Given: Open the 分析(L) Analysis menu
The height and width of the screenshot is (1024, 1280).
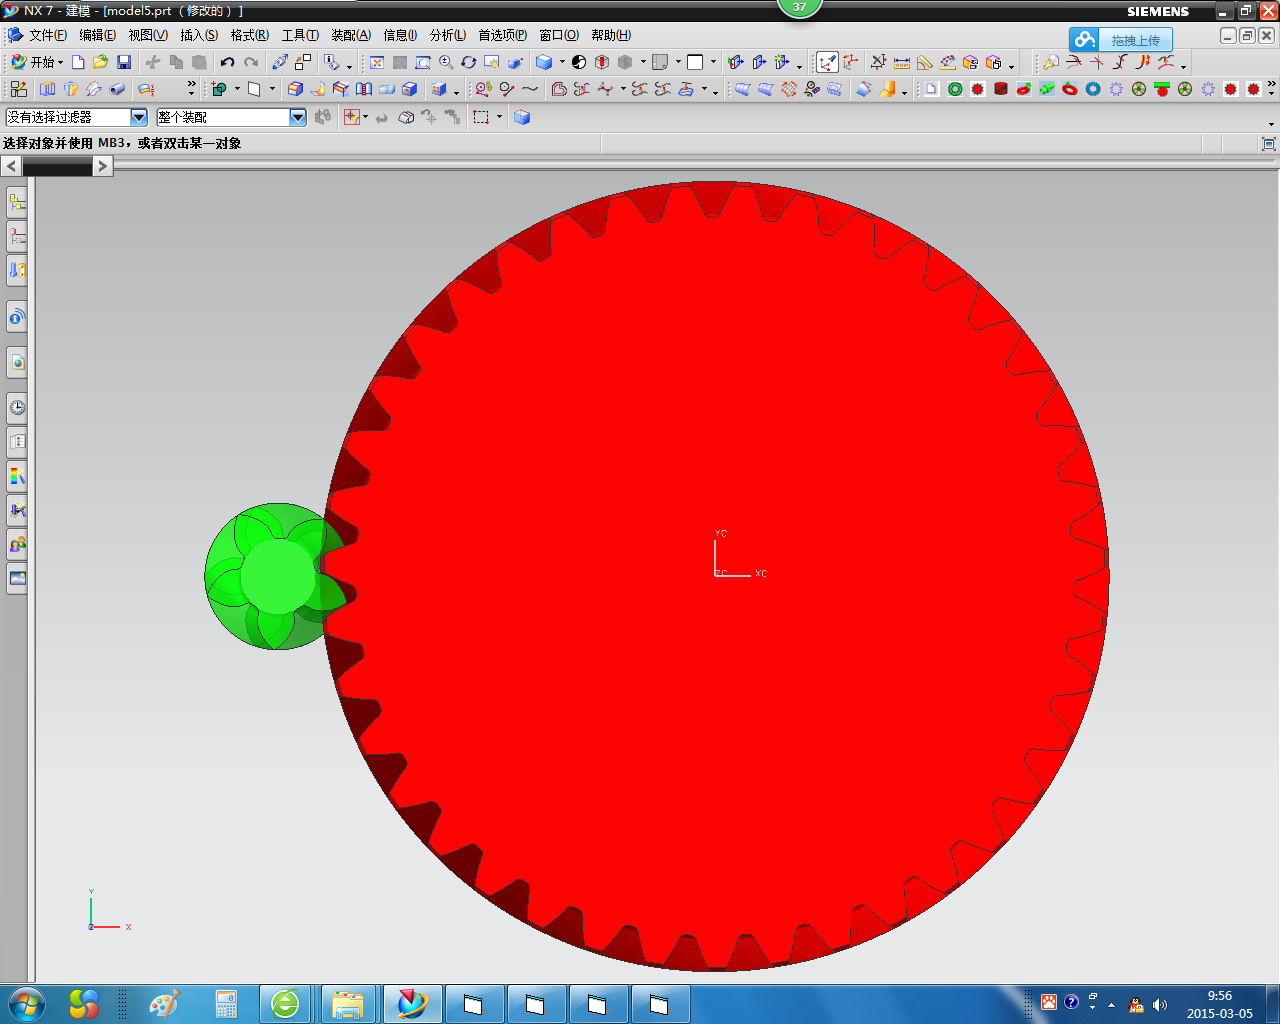Looking at the screenshot, I should pos(447,35).
